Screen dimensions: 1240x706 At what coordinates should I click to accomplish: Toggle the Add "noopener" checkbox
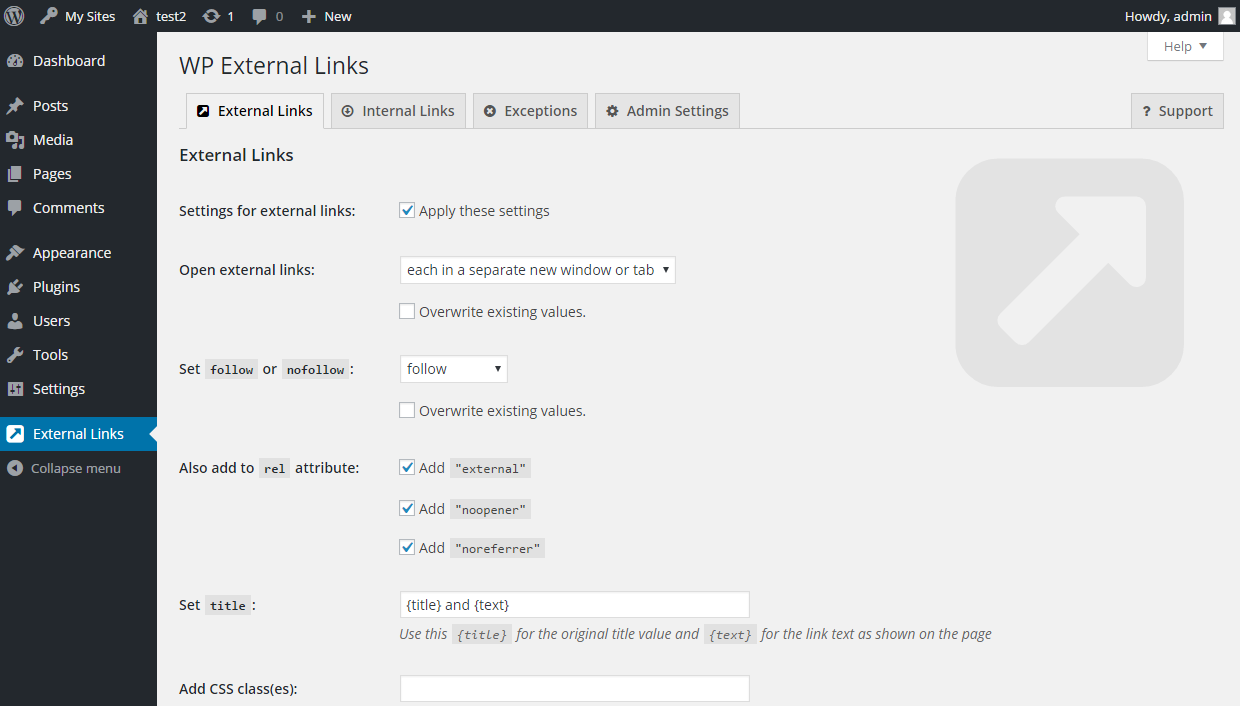[x=407, y=508]
